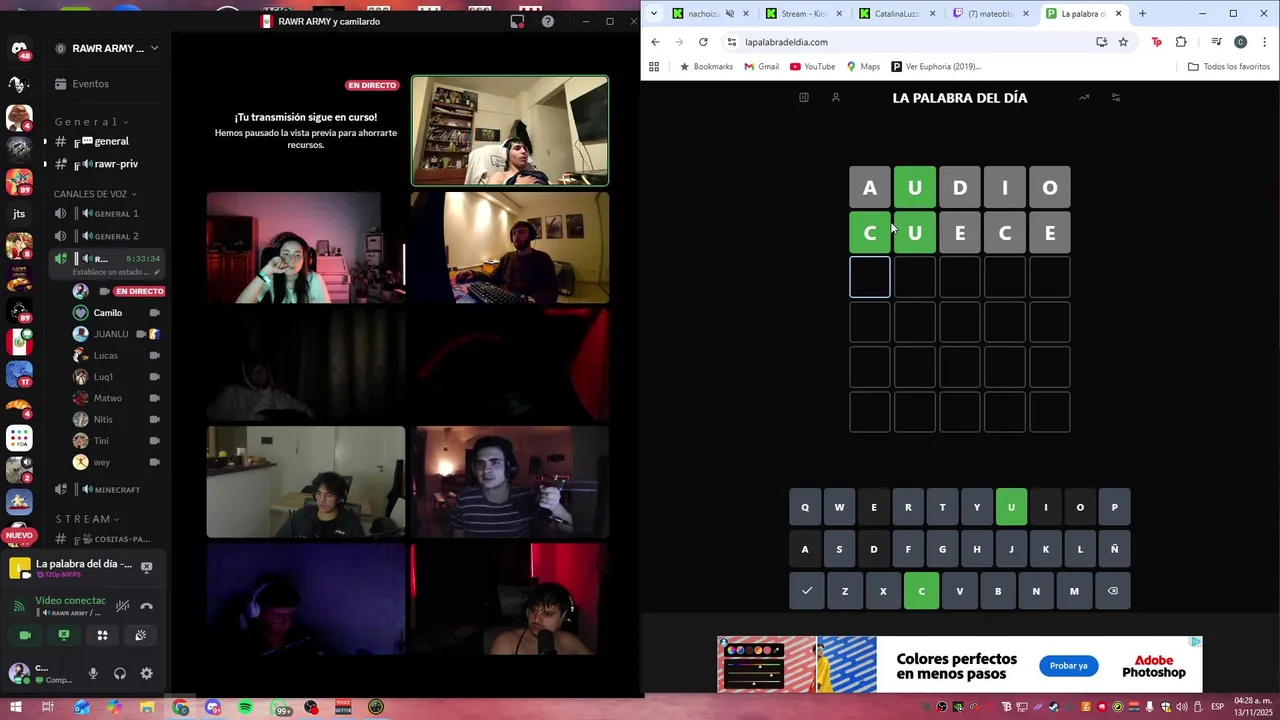Close the La palabra del día tab

pyautogui.click(x=1118, y=14)
